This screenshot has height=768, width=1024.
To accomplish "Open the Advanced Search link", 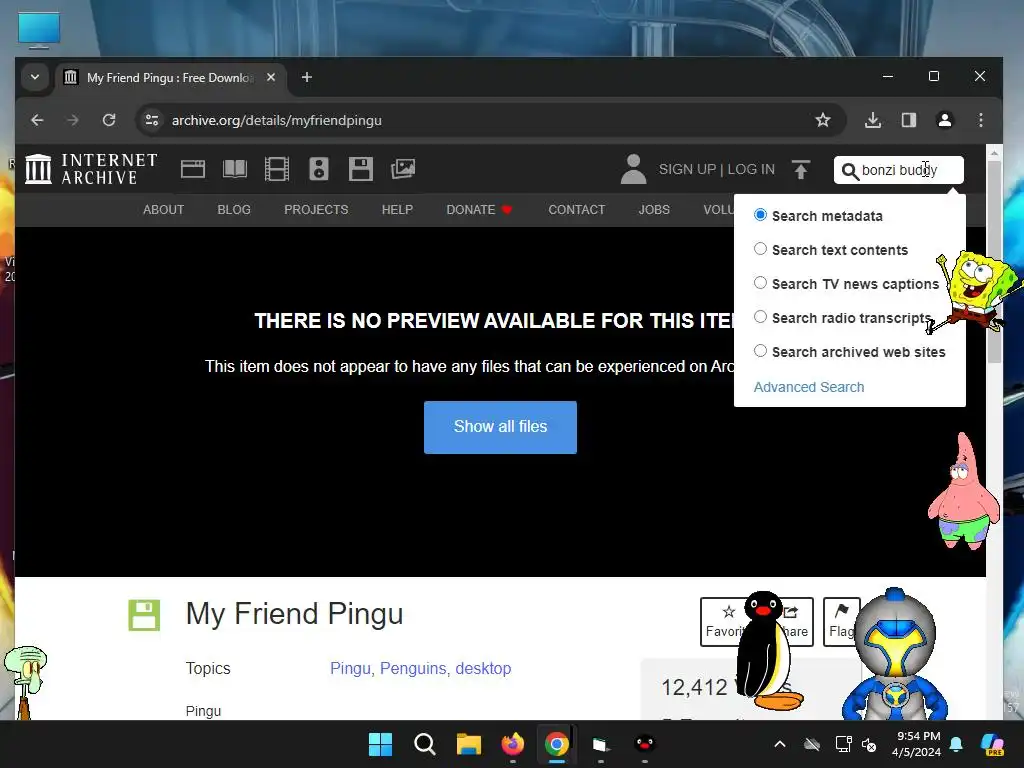I will (808, 387).
